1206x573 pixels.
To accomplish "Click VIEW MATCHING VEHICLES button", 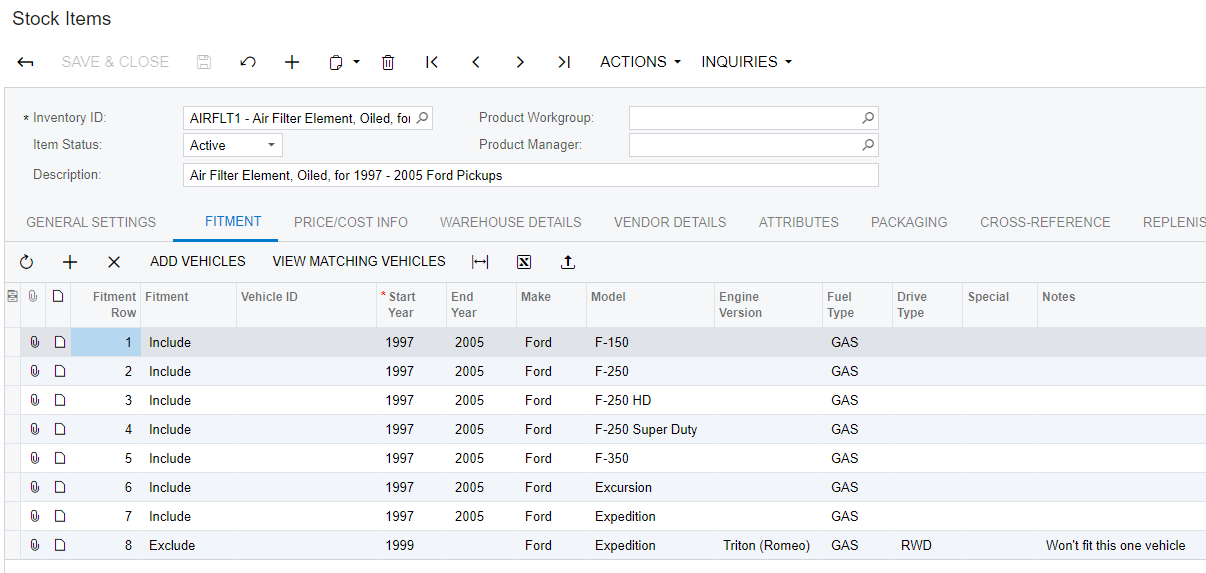I will click(x=359, y=262).
